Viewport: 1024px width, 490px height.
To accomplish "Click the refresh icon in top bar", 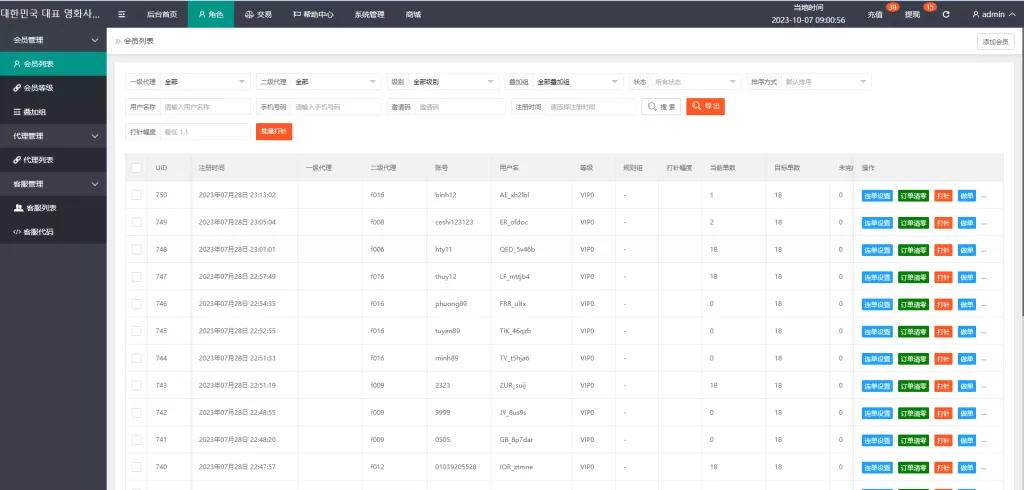I will (x=946, y=15).
